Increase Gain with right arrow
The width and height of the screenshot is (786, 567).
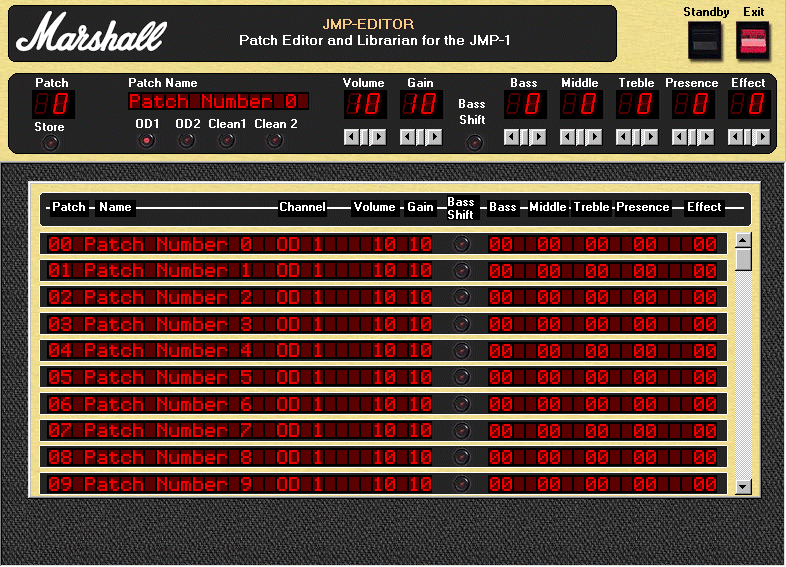pyautogui.click(x=436, y=137)
